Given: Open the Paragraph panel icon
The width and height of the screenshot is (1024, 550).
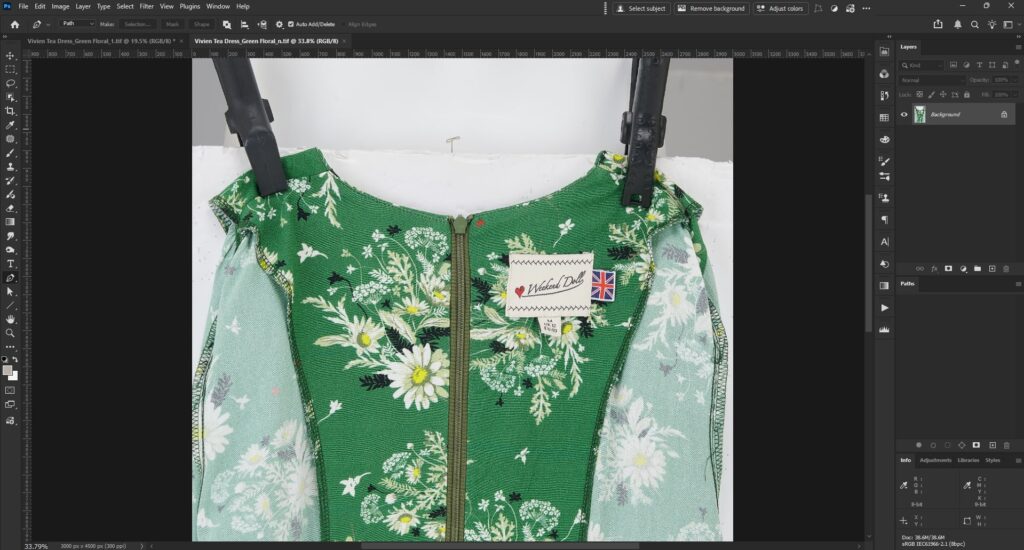Looking at the screenshot, I should point(884,220).
